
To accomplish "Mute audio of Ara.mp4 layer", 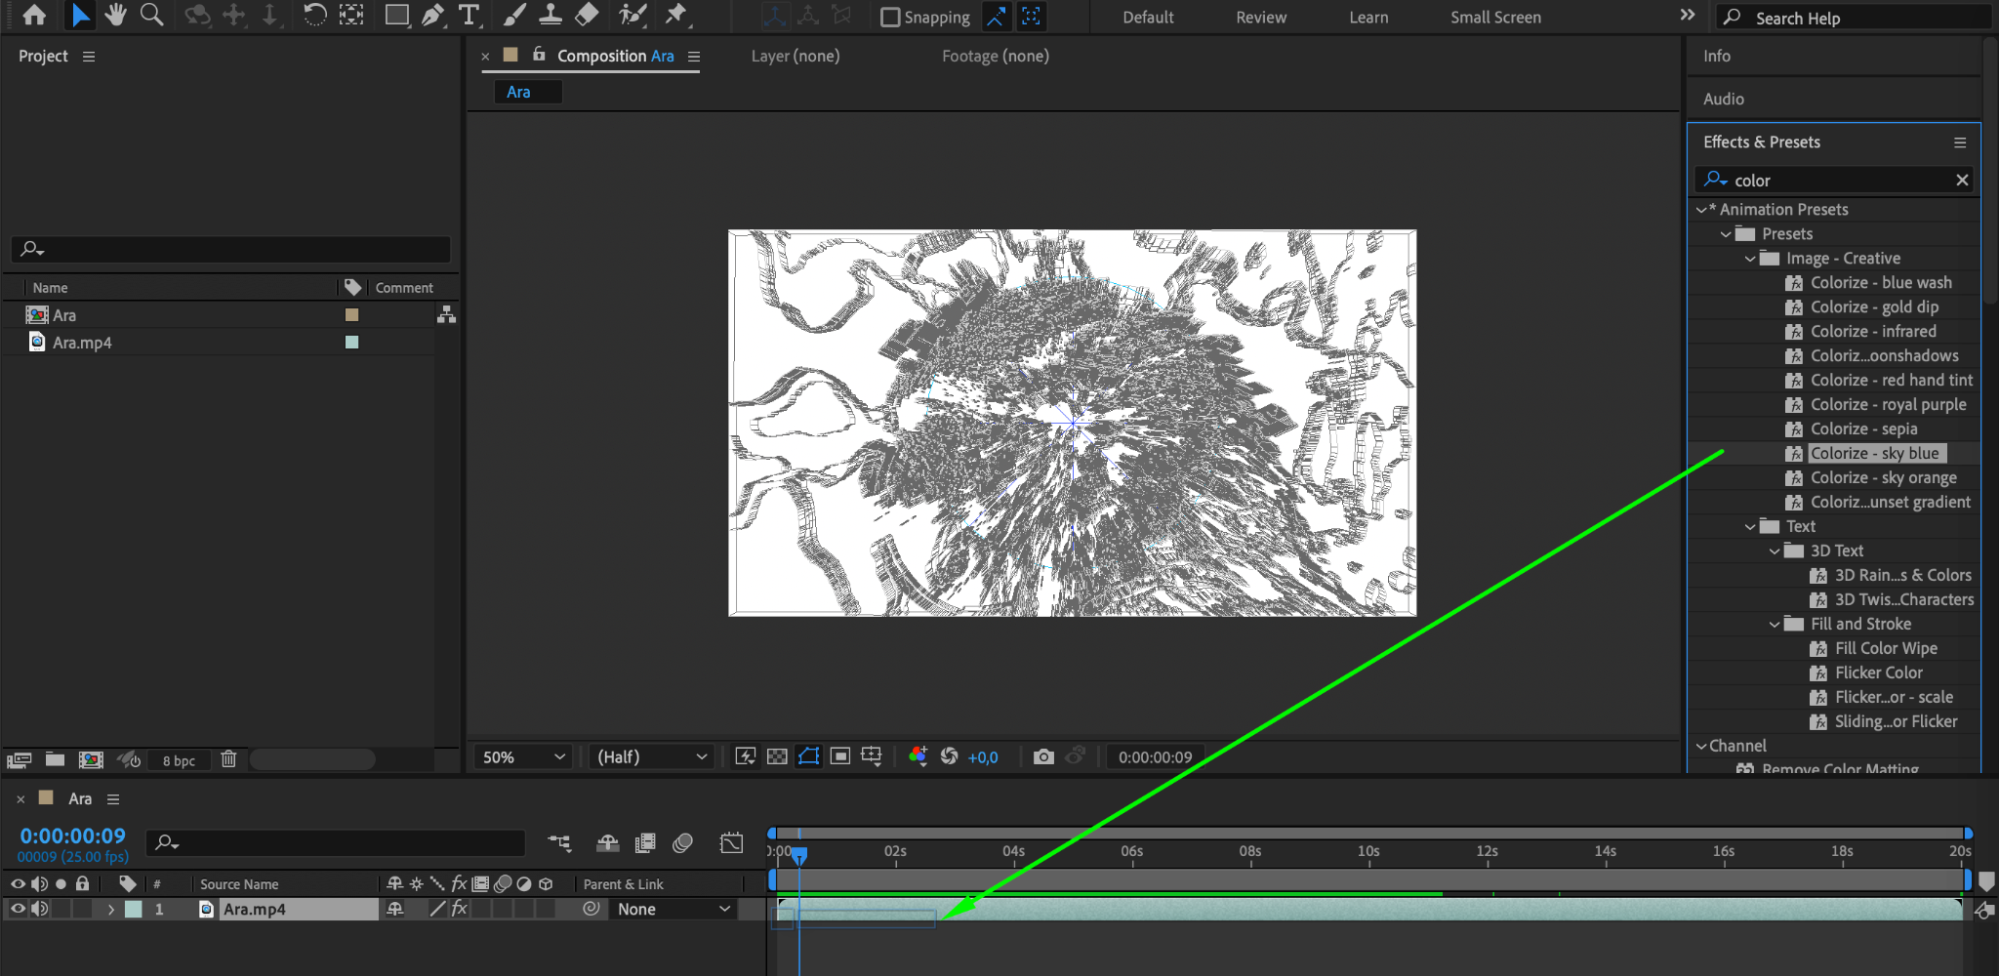I will click(40, 909).
